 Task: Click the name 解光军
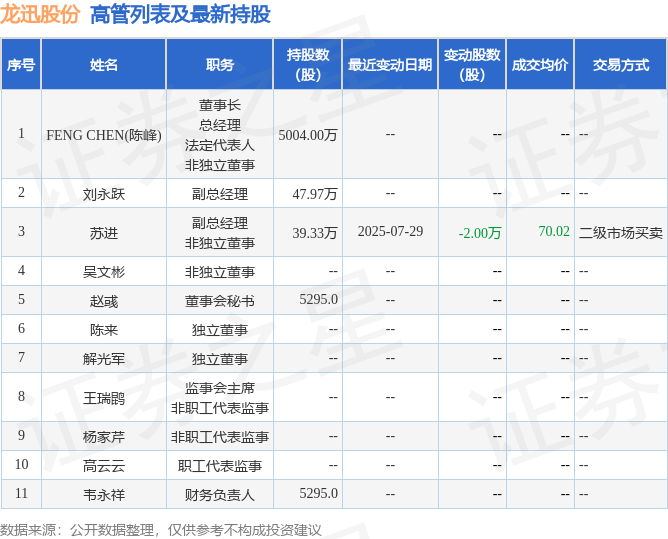(x=104, y=359)
